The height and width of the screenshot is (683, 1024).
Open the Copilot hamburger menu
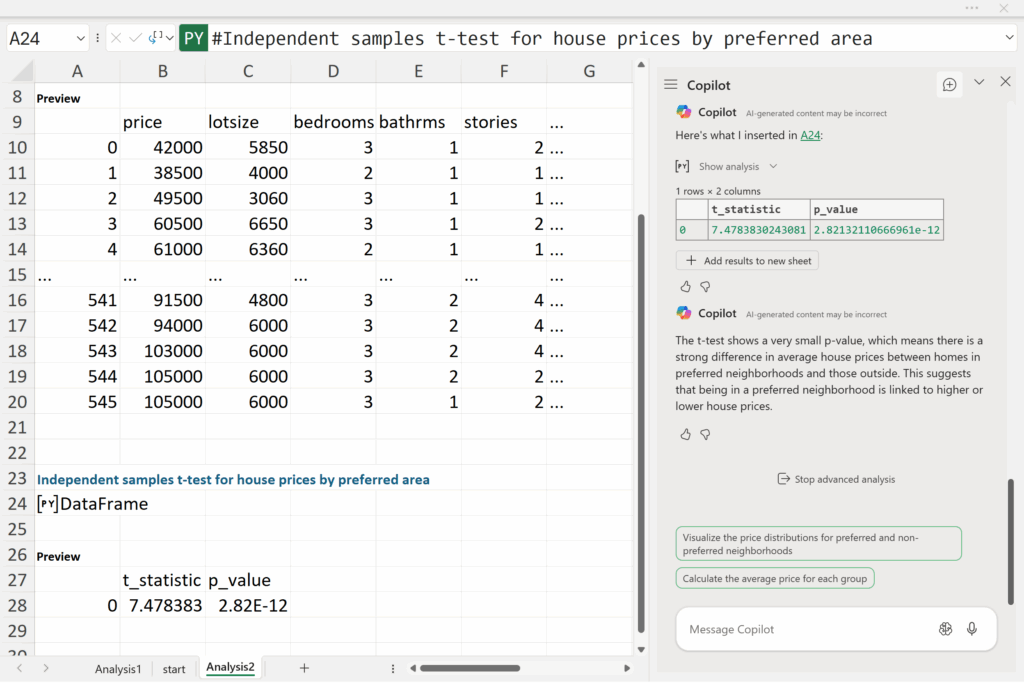click(x=670, y=85)
